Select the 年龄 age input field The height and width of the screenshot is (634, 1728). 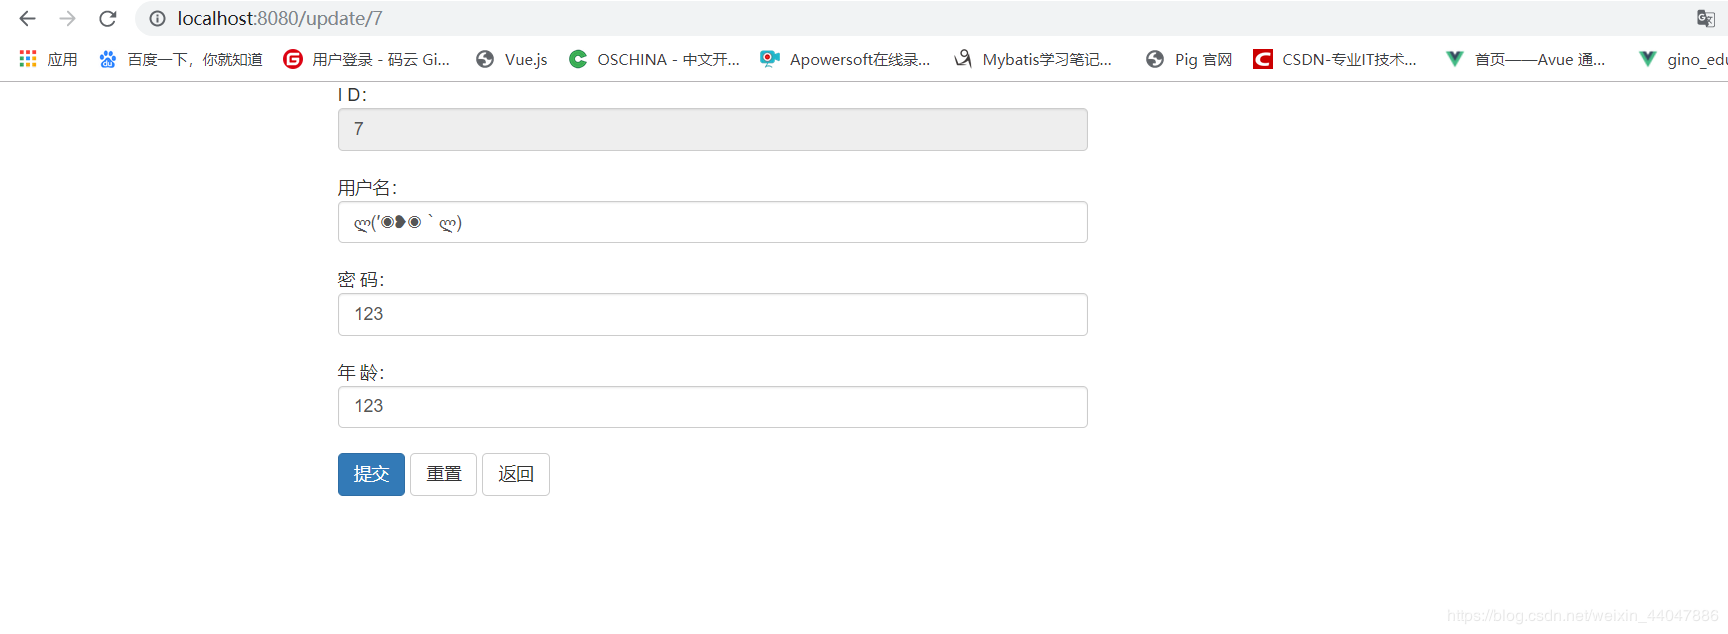(x=712, y=407)
